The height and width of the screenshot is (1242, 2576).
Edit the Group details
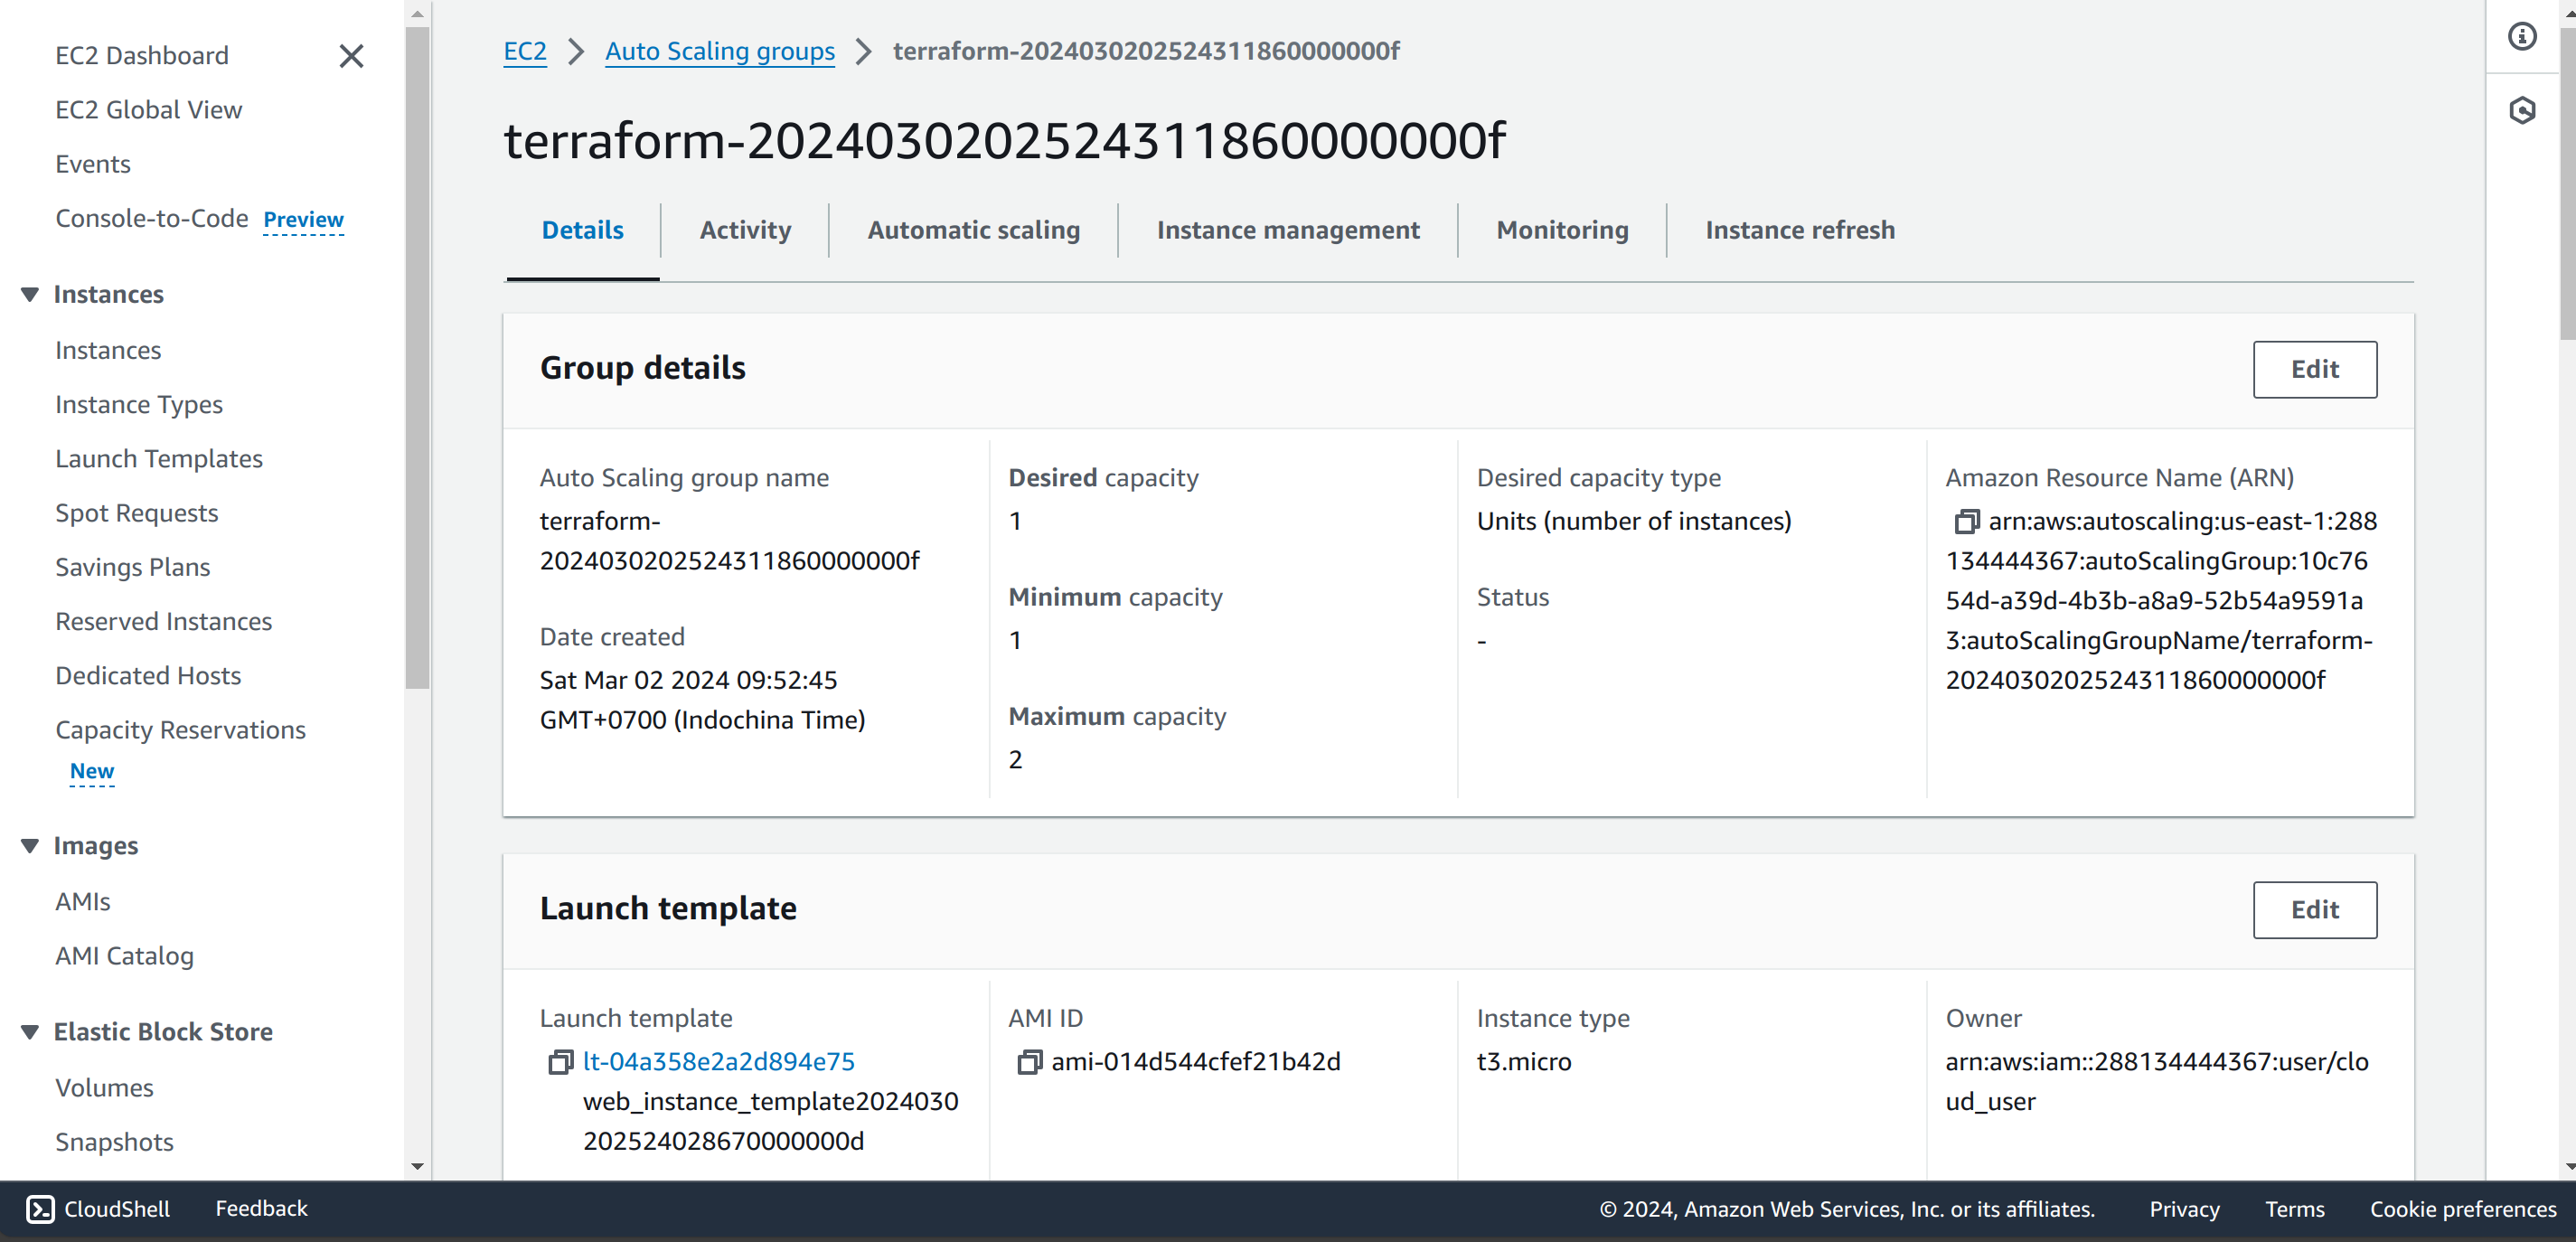(x=2315, y=369)
